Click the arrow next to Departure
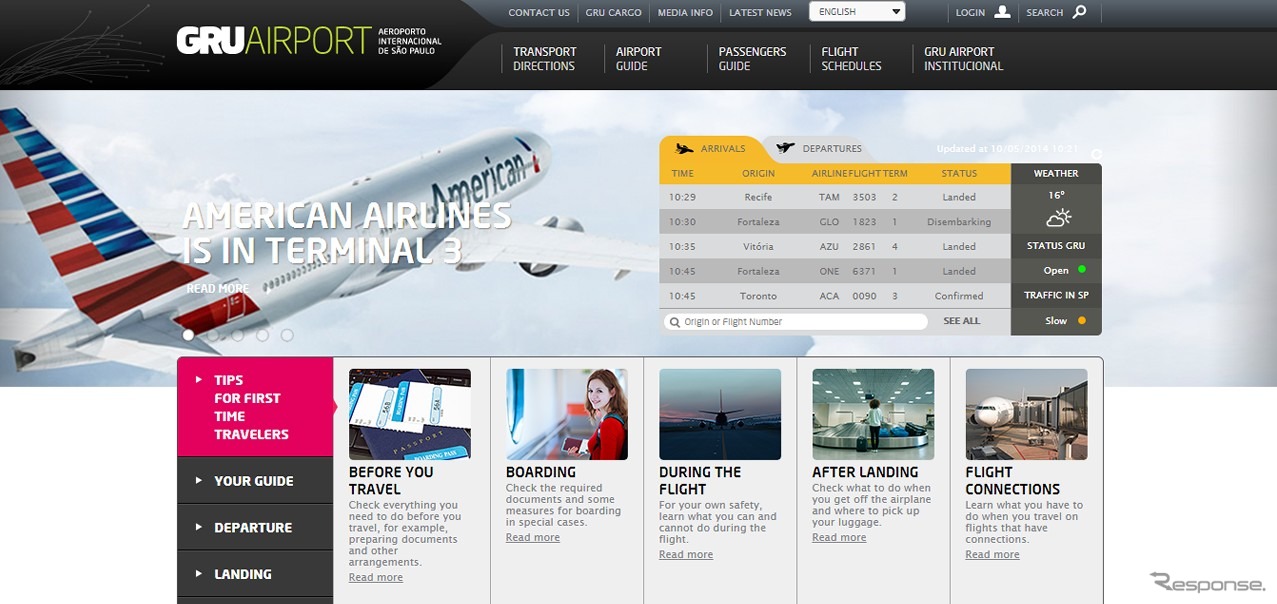 pos(199,527)
